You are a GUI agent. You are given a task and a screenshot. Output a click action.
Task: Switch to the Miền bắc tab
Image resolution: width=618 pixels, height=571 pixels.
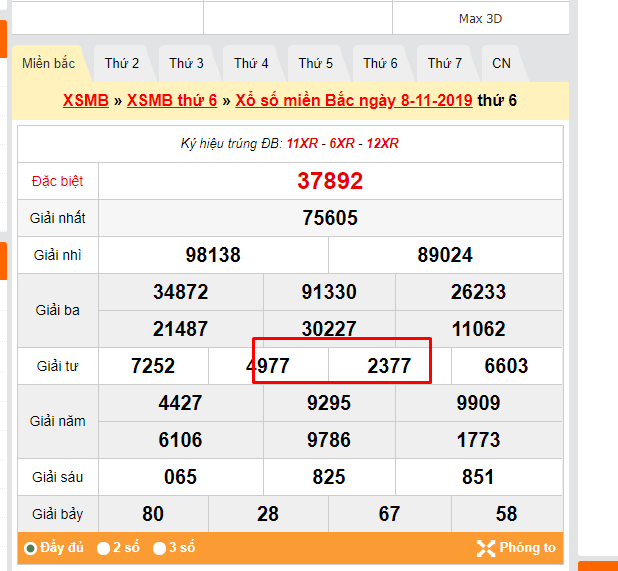[49, 63]
